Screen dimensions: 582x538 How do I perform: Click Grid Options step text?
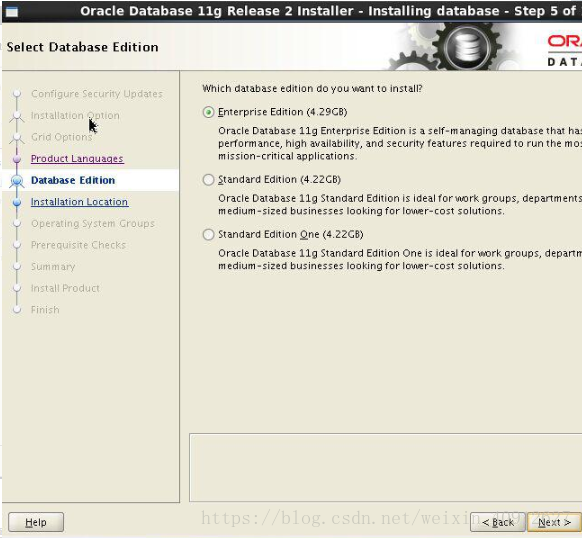pos(62,137)
